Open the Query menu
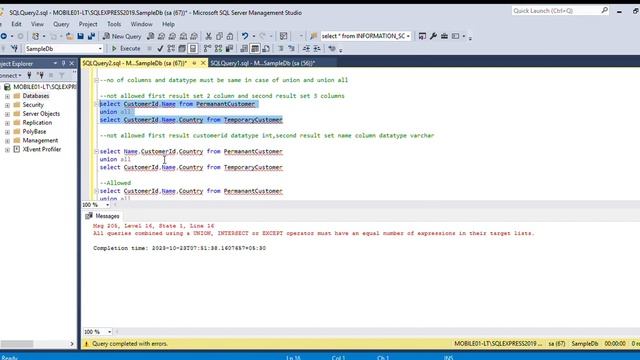 point(61,24)
